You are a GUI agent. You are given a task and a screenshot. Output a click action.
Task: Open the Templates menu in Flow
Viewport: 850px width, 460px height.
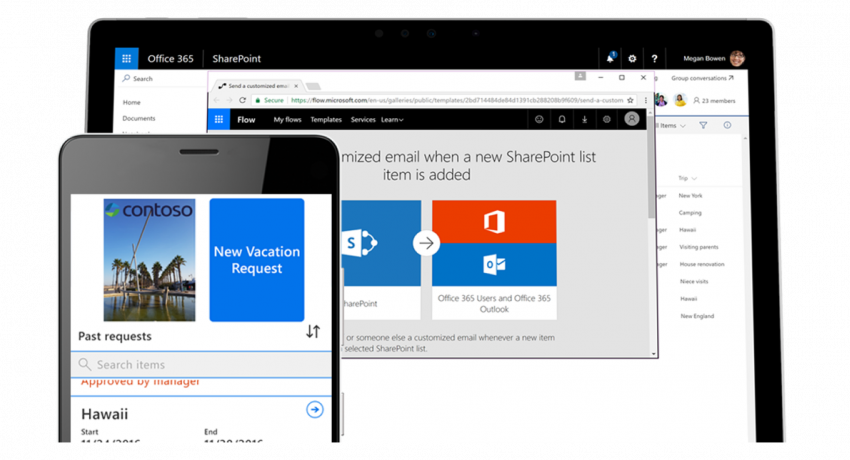click(x=326, y=120)
